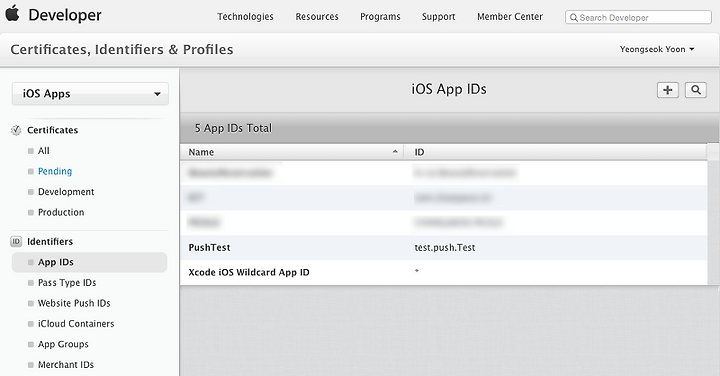This screenshot has height=376, width=720.
Task: Focus the Search Developer input field
Action: click(638, 17)
